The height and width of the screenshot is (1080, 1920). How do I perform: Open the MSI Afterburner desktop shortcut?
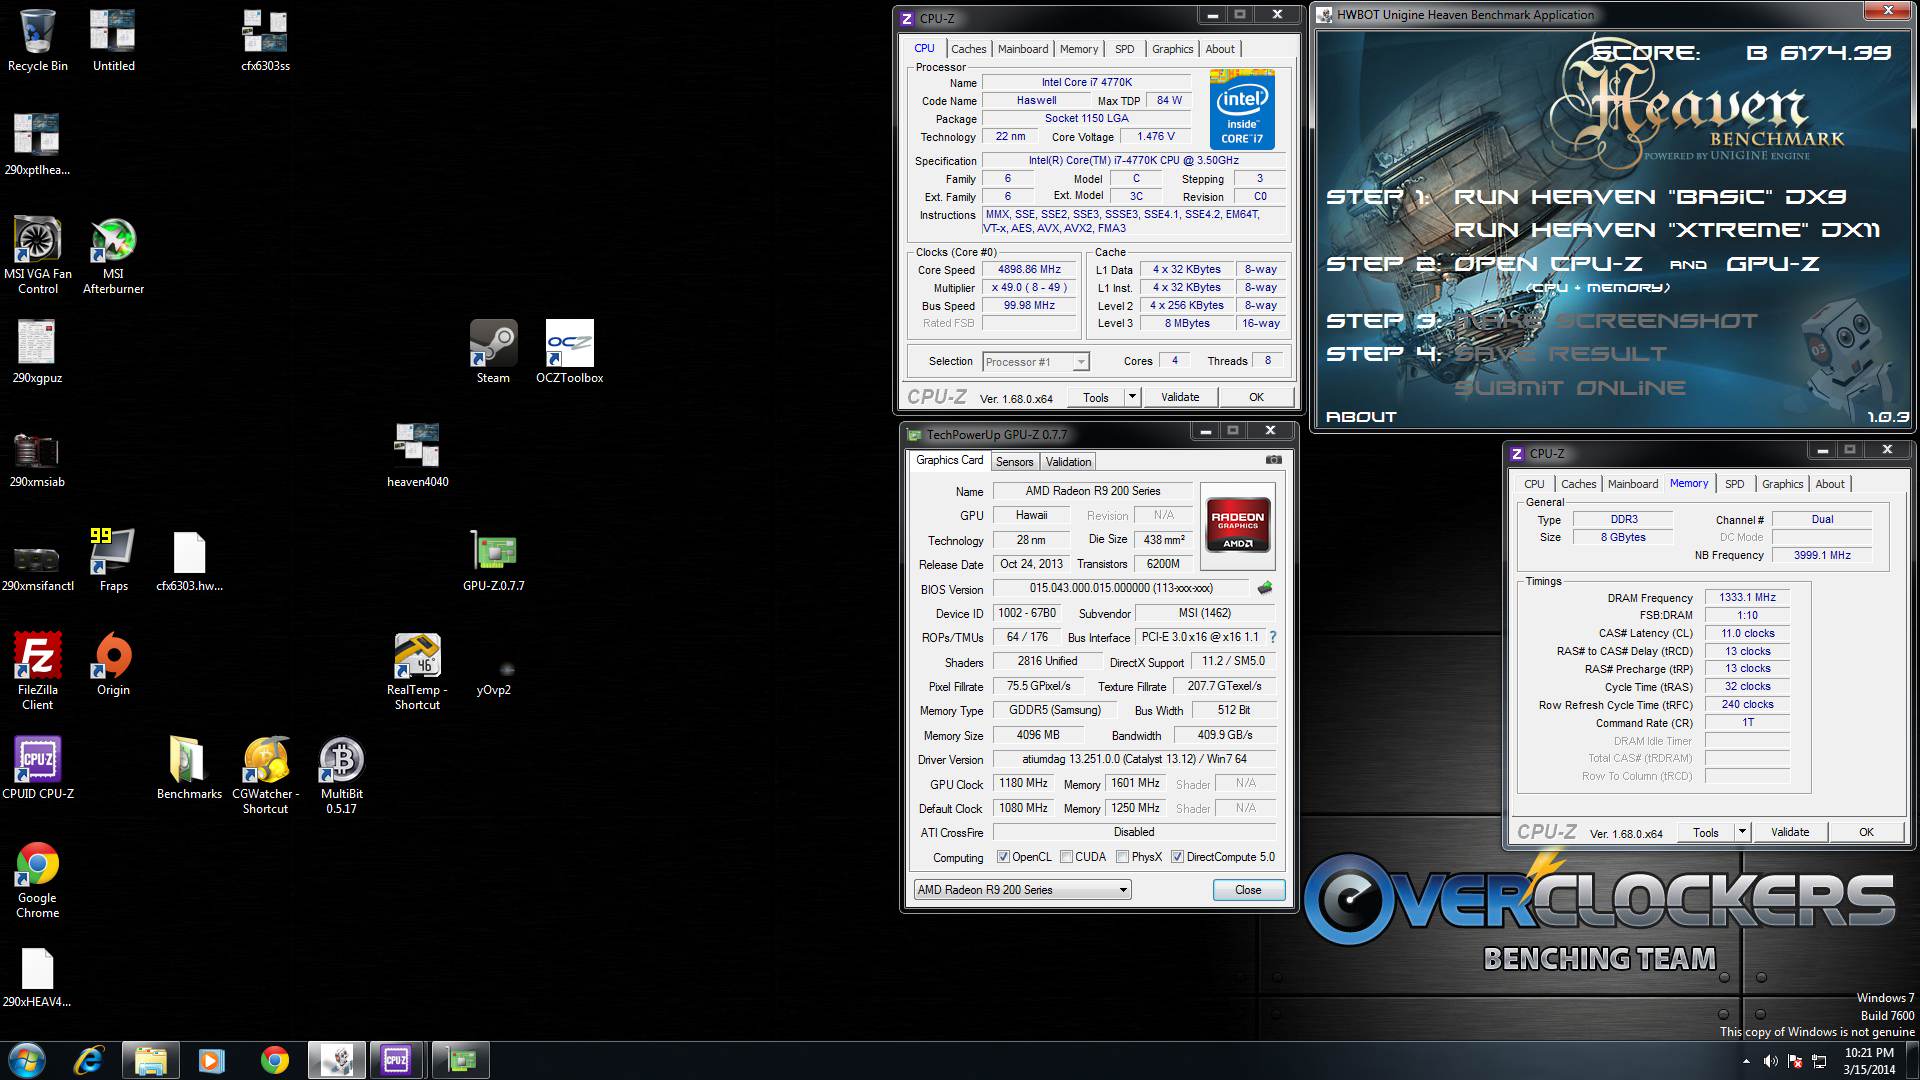click(x=113, y=255)
